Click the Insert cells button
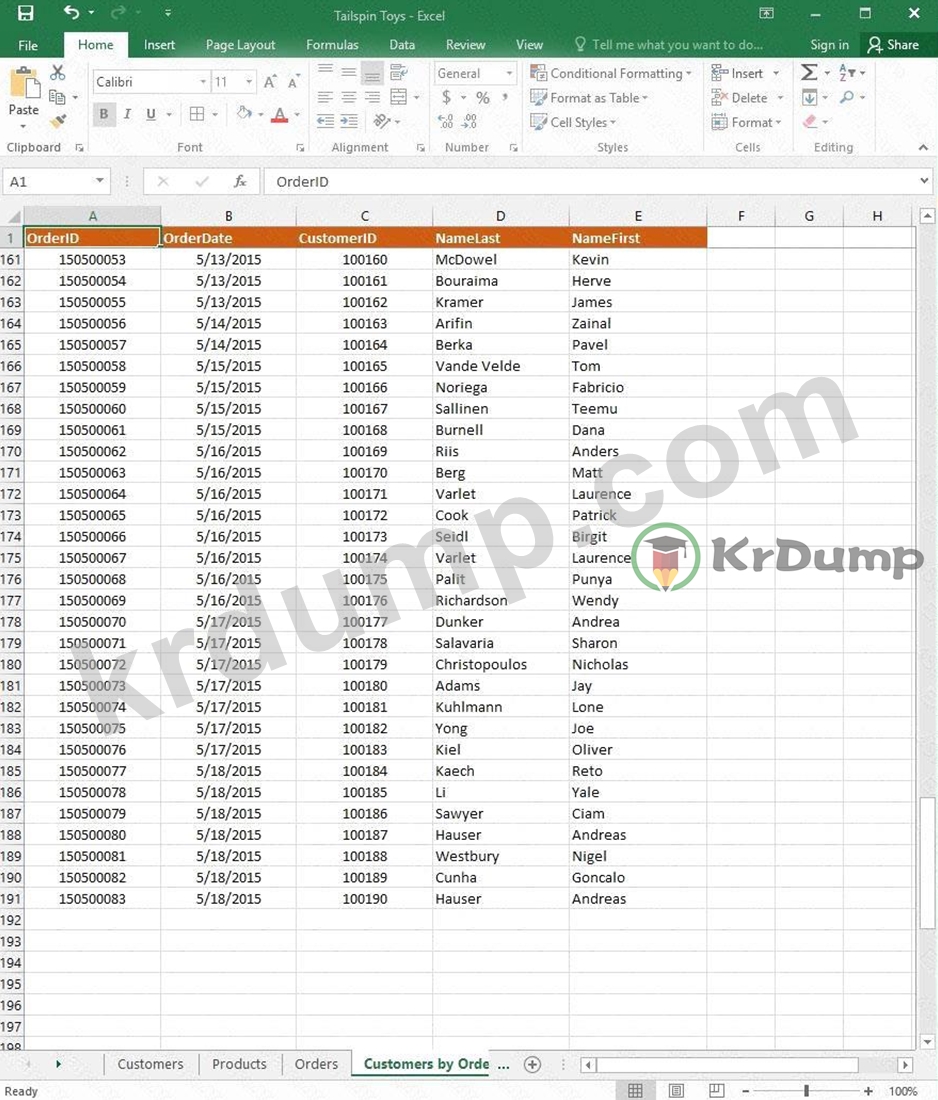 (x=745, y=73)
